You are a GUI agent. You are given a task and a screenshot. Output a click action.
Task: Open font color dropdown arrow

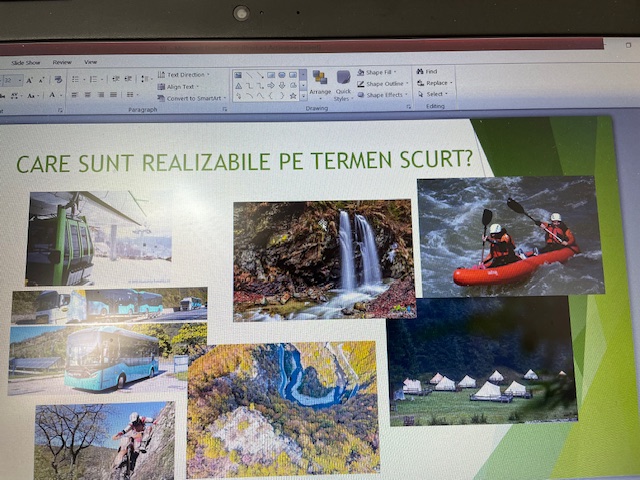[x=61, y=96]
